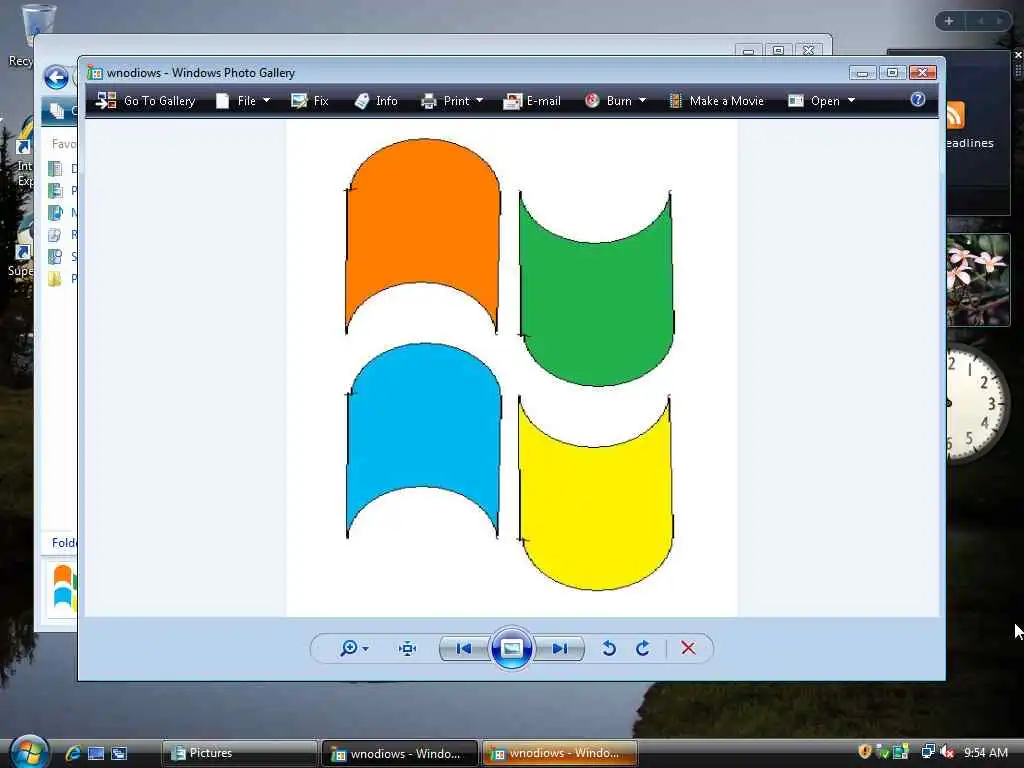Open the File menu
The height and width of the screenshot is (768, 1024).
(x=242, y=101)
